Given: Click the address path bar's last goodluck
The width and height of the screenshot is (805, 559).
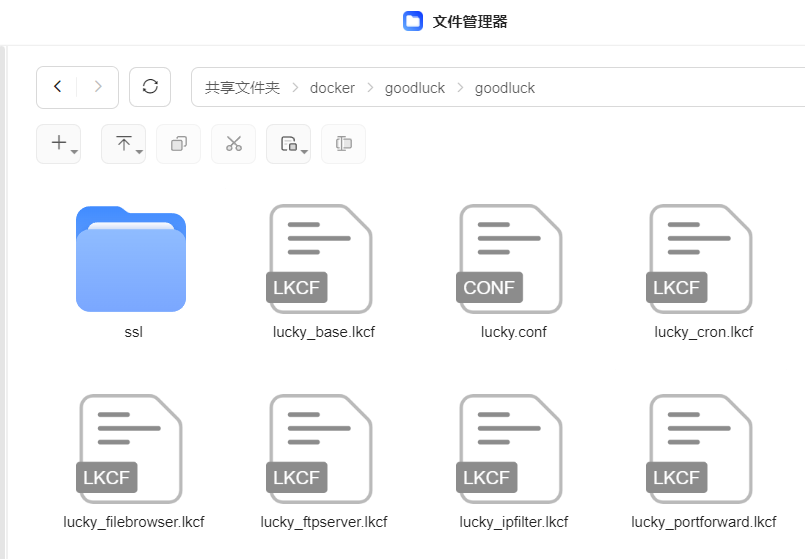Looking at the screenshot, I should pyautogui.click(x=505, y=88).
